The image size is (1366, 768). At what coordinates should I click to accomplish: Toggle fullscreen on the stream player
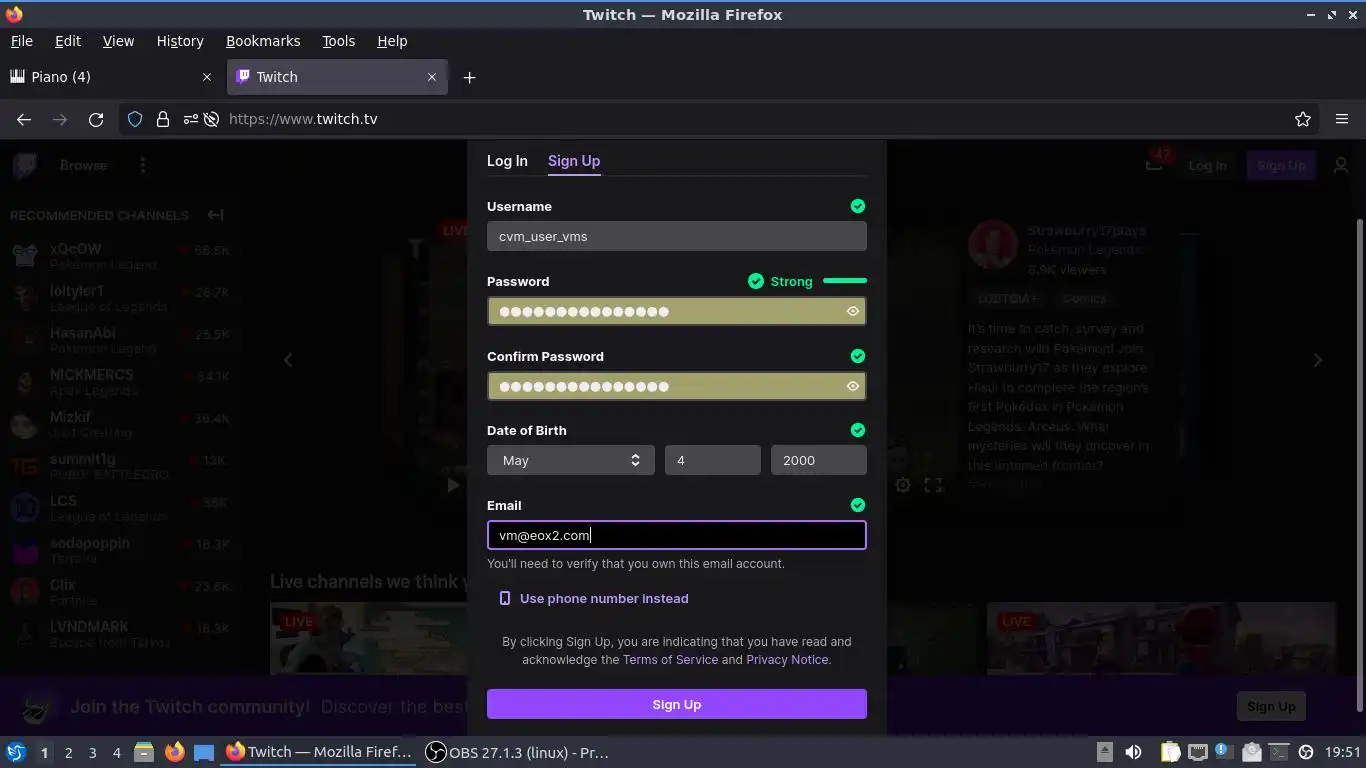pyautogui.click(x=933, y=485)
